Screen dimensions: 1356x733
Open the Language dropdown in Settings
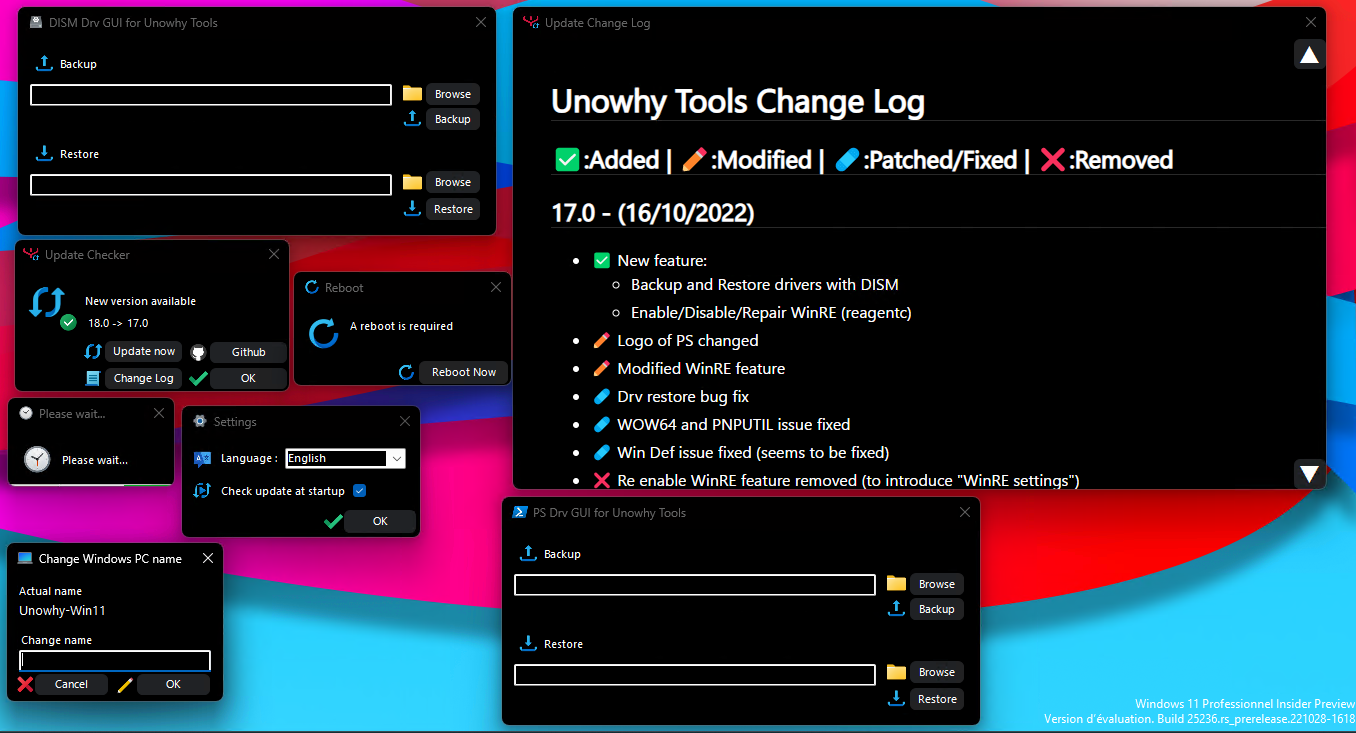click(397, 458)
